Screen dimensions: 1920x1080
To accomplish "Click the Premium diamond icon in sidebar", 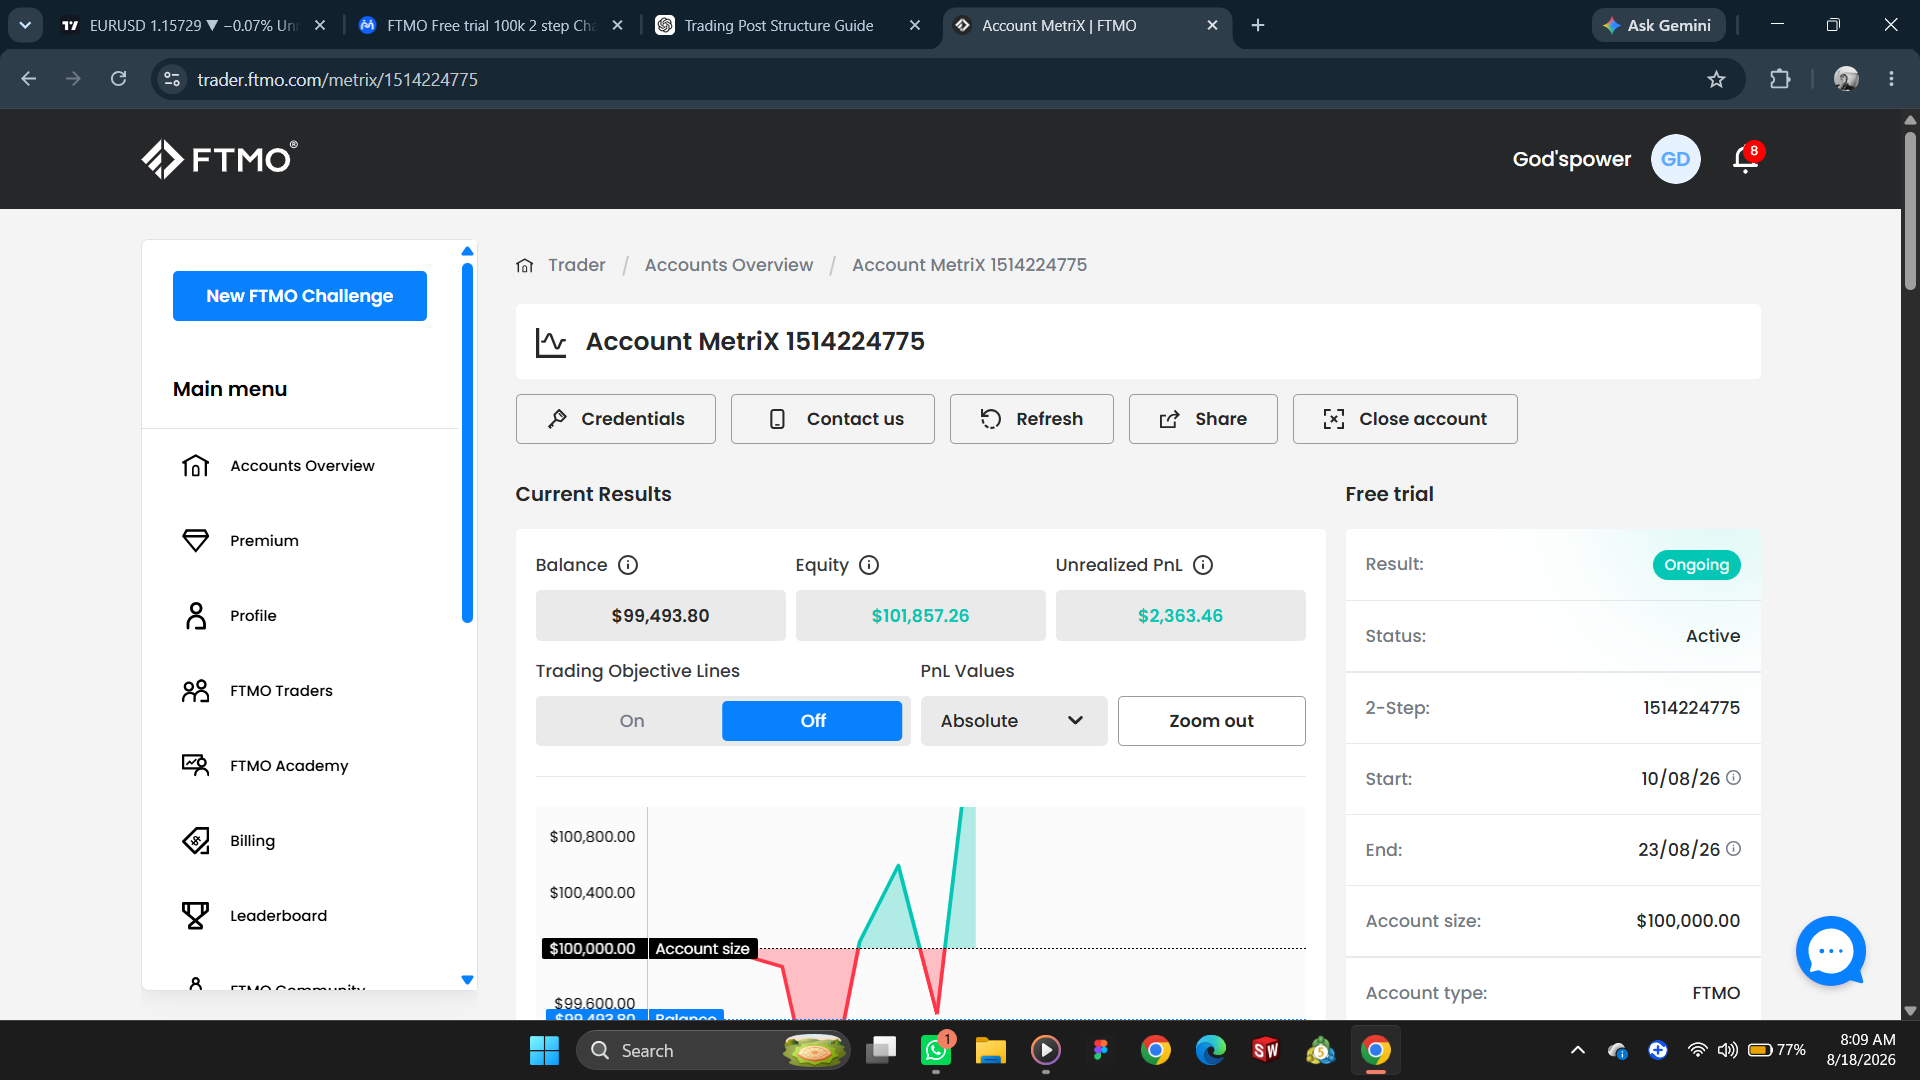I will point(196,541).
